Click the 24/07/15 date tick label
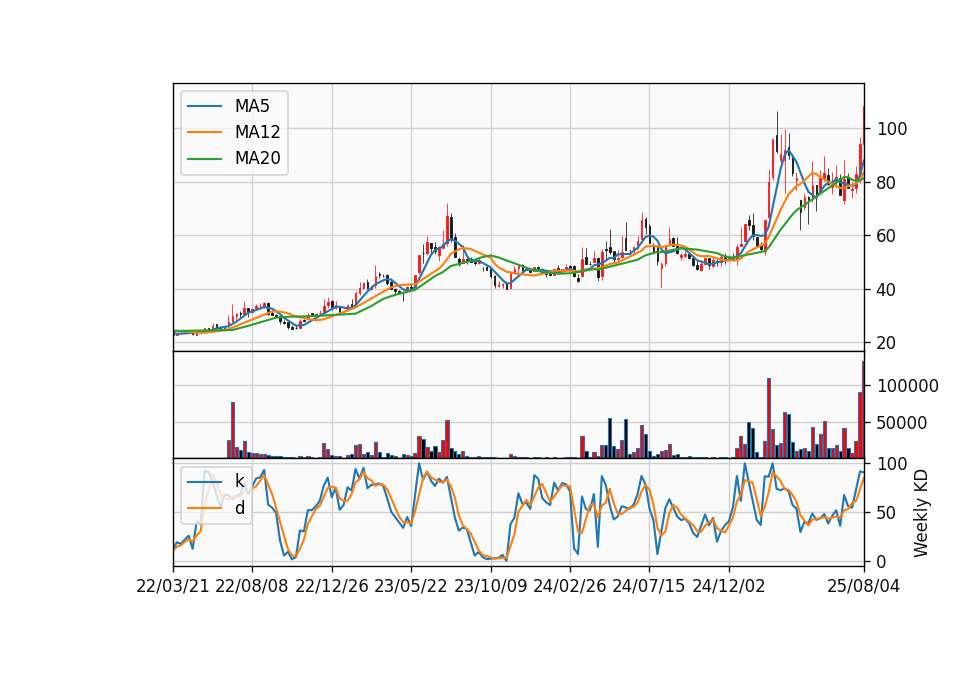 [649, 587]
